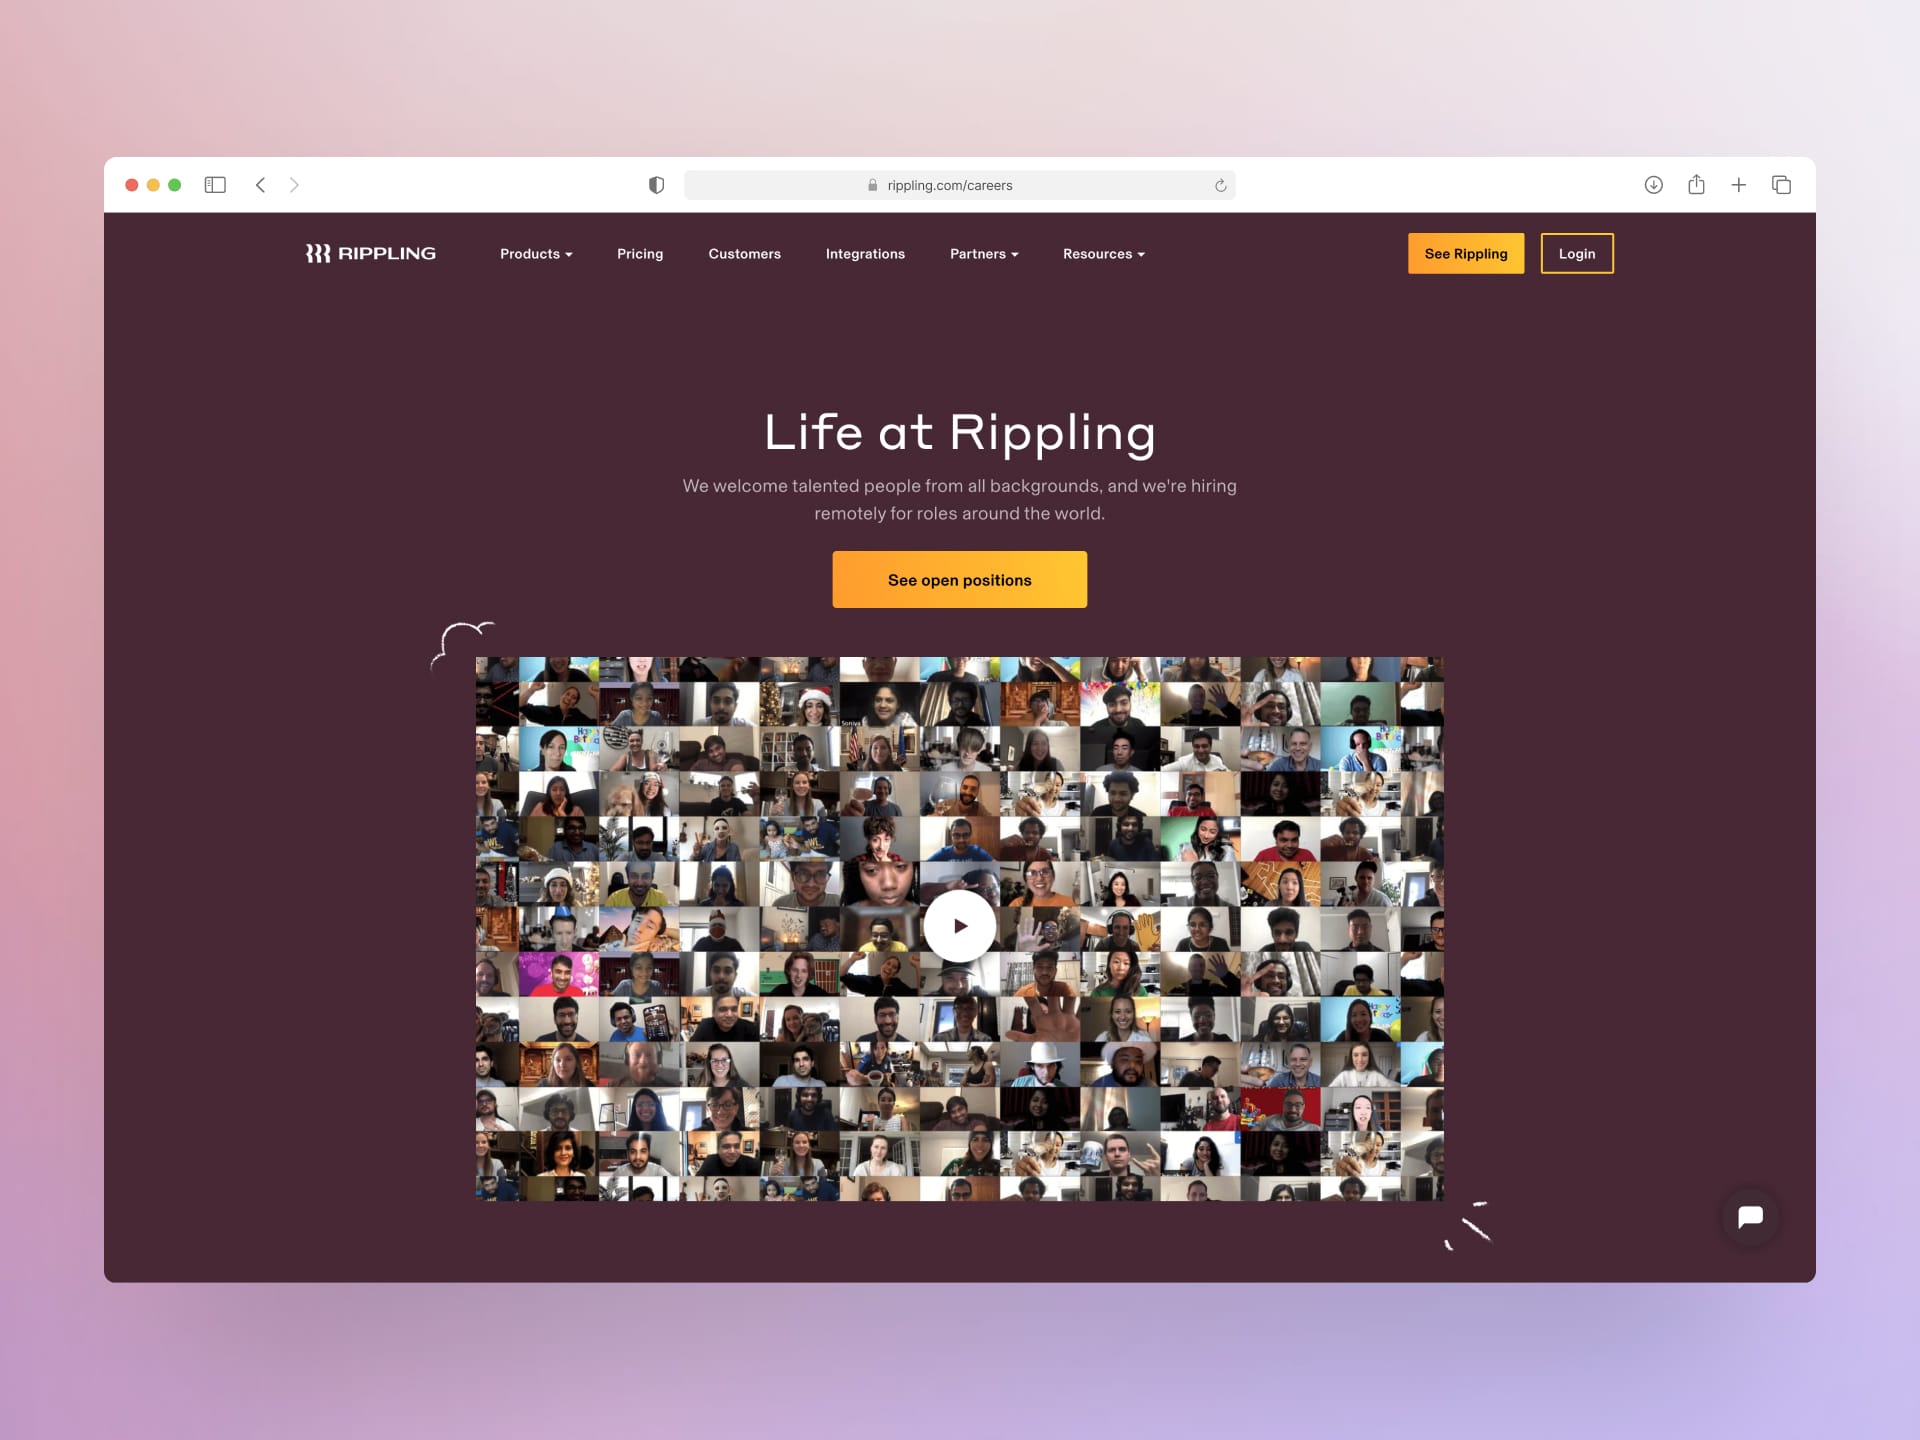Click the Pricing menu item
1920x1440 pixels.
point(639,253)
